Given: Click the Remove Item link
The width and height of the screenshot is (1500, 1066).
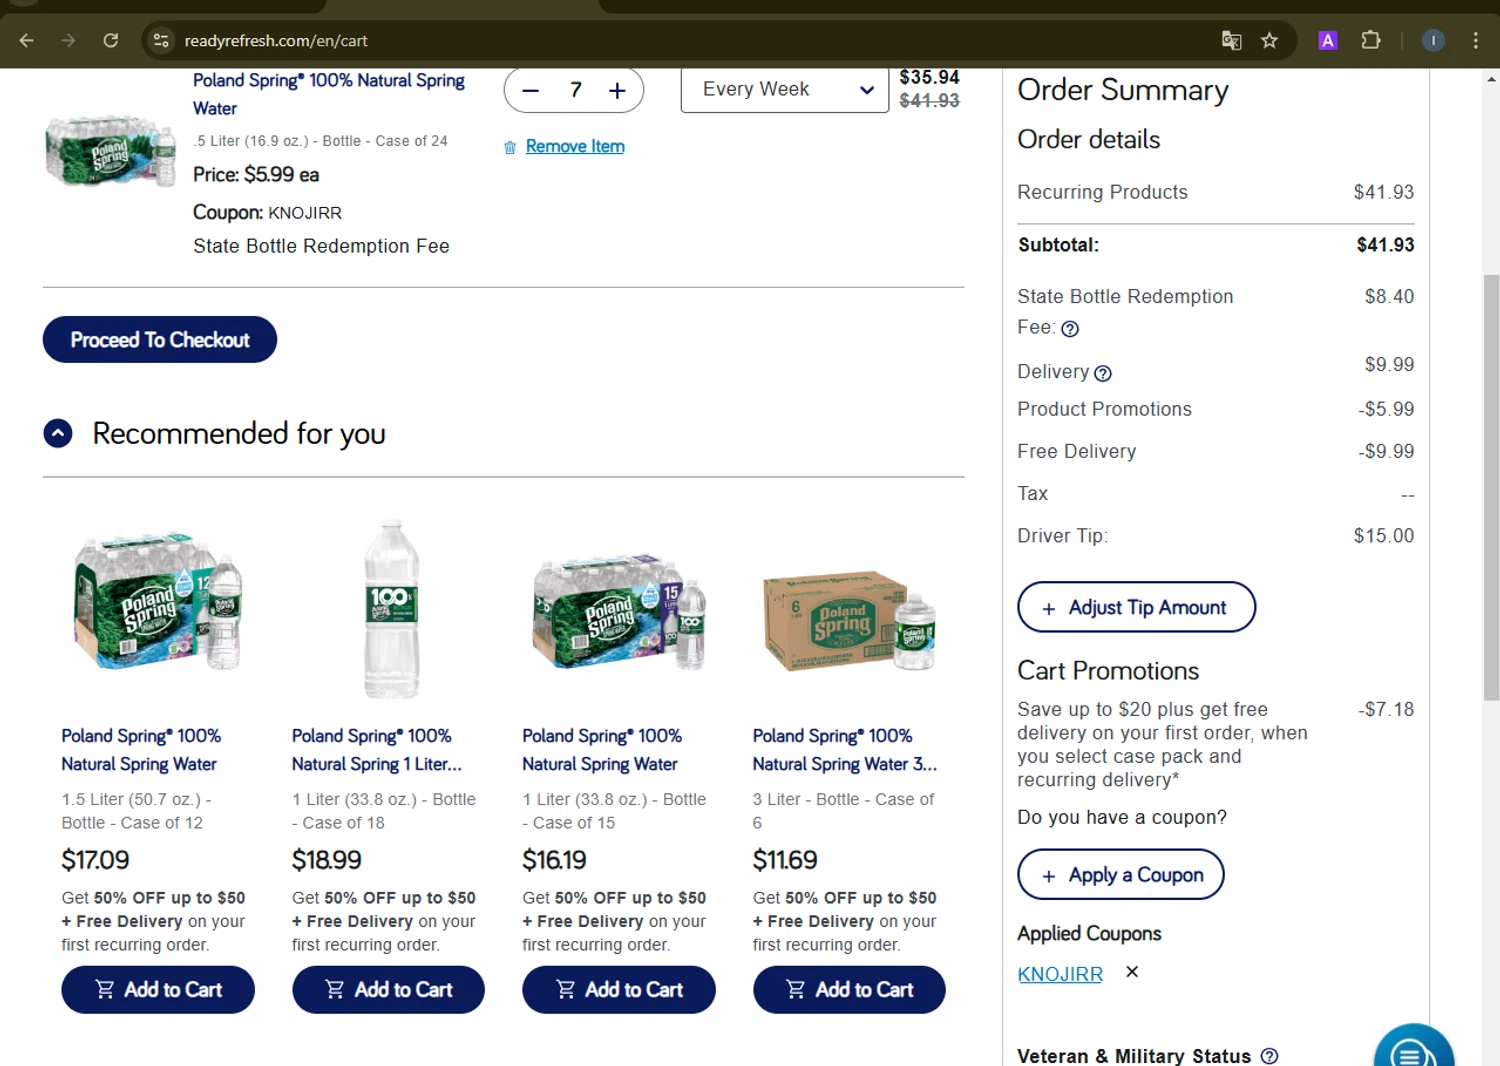Looking at the screenshot, I should [574, 146].
